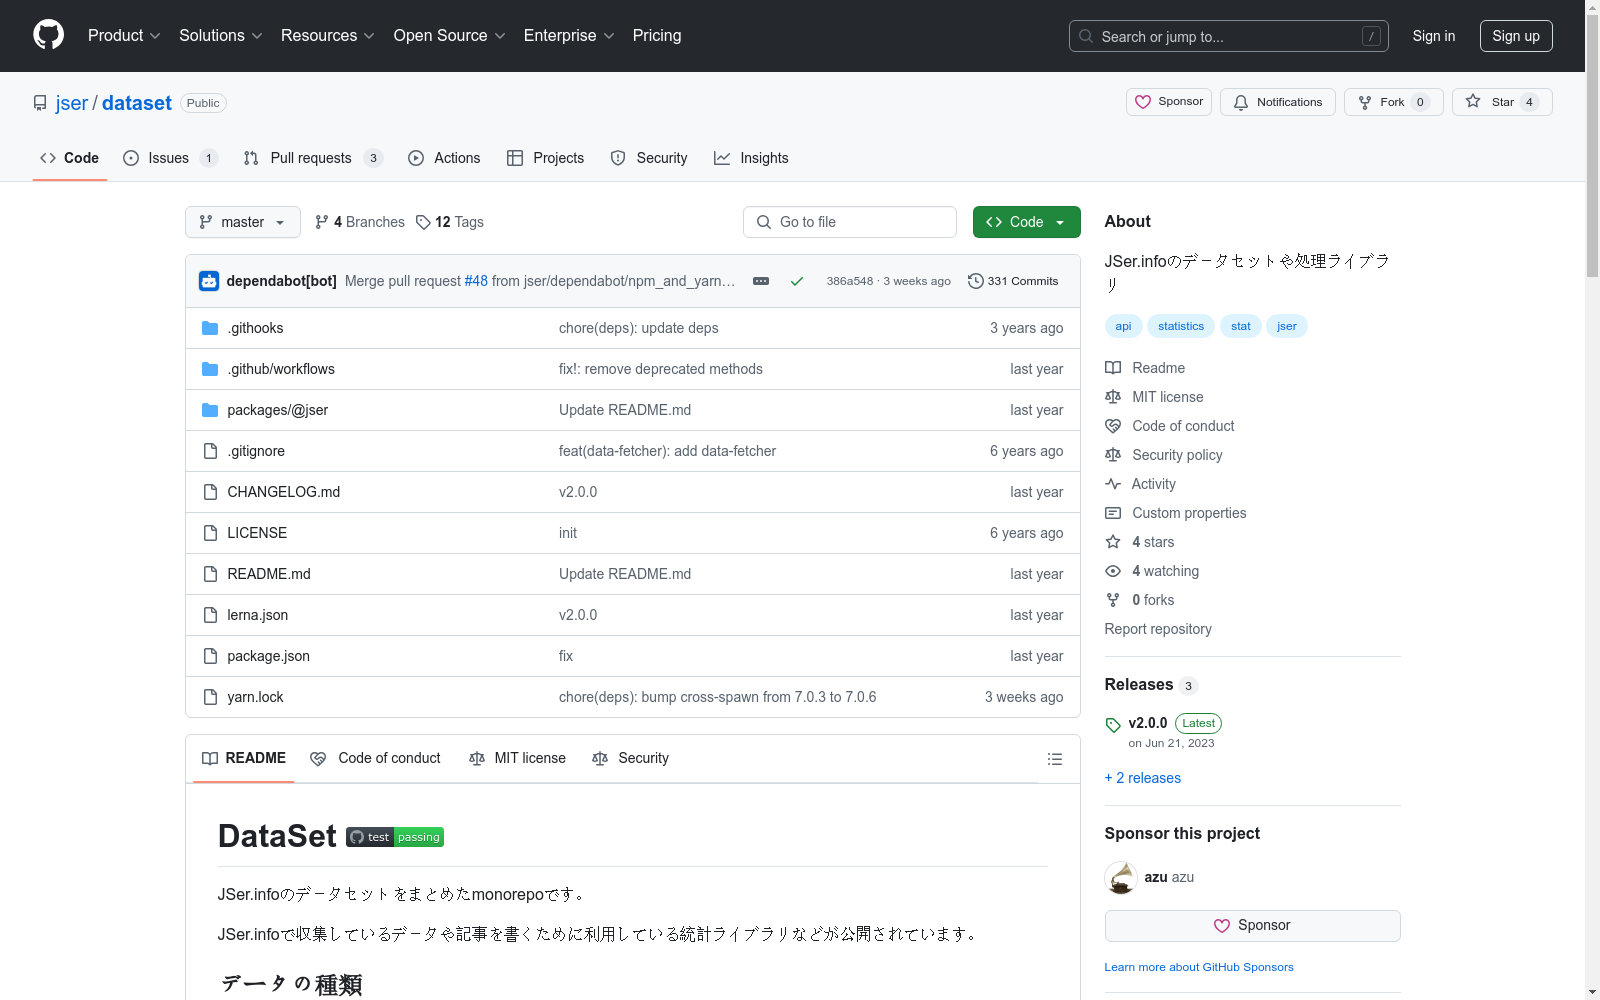Screen dimensions: 1600x1000
Task: Select the Code of conduct README tab
Action: point(376,759)
